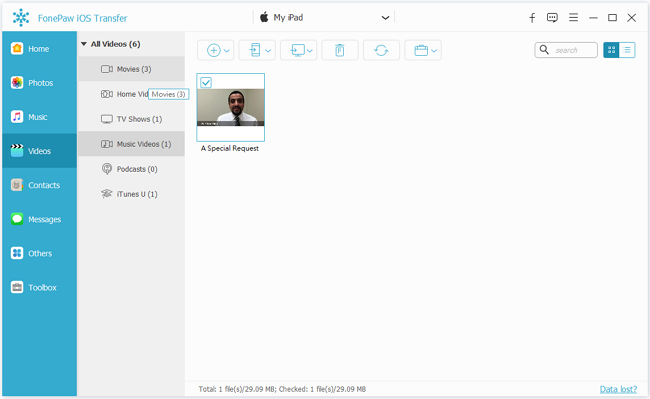The image size is (650, 399).
Task: Uncheck the A Special Request video checkbox
Action: (206, 82)
